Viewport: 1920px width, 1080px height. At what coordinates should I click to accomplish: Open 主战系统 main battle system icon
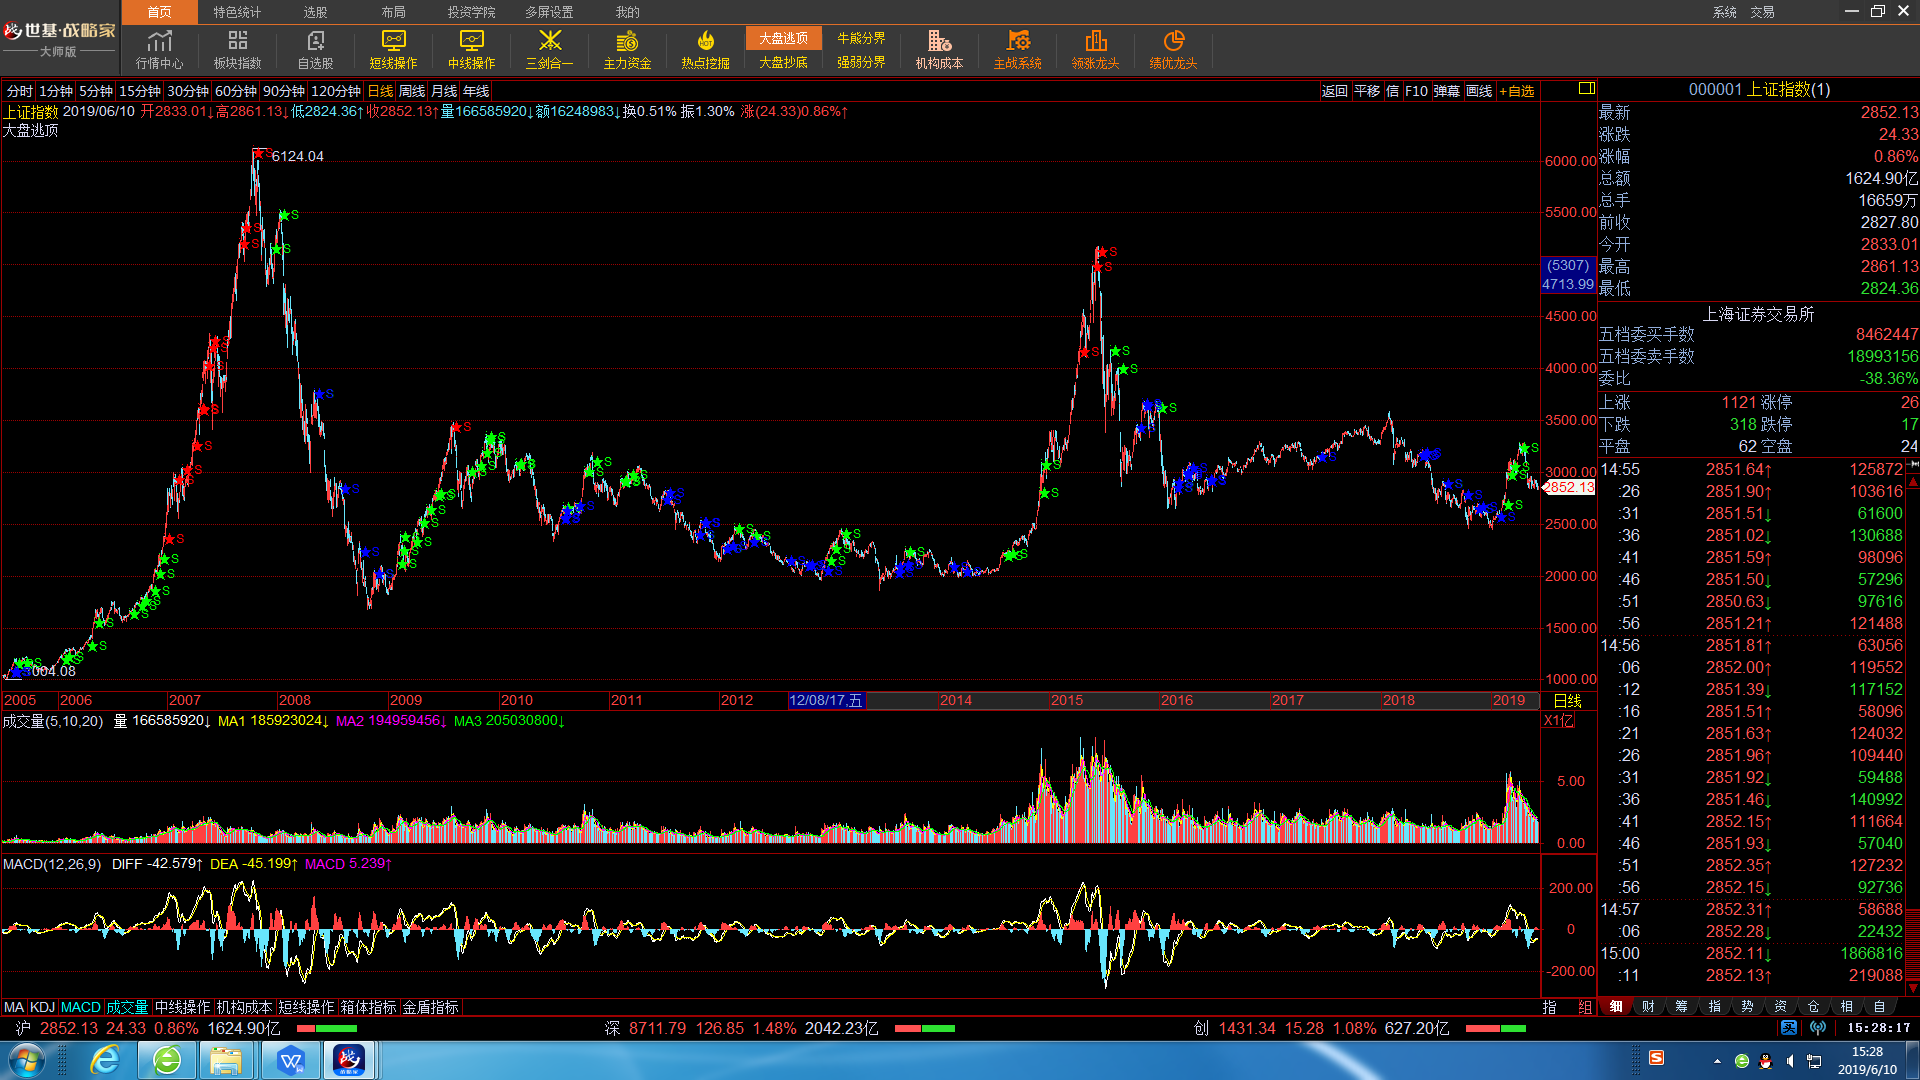tap(1017, 49)
